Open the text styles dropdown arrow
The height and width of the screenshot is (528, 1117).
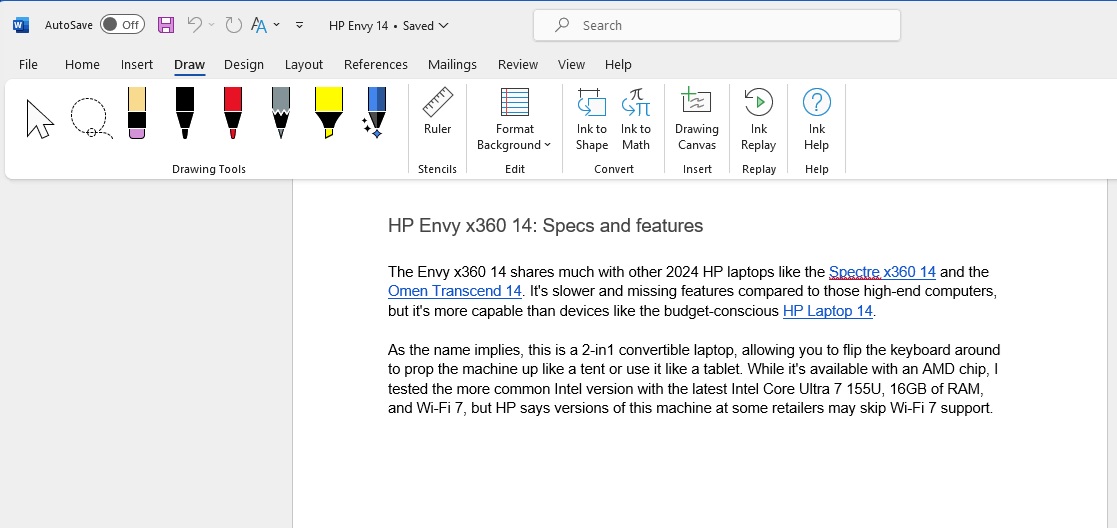click(x=276, y=25)
